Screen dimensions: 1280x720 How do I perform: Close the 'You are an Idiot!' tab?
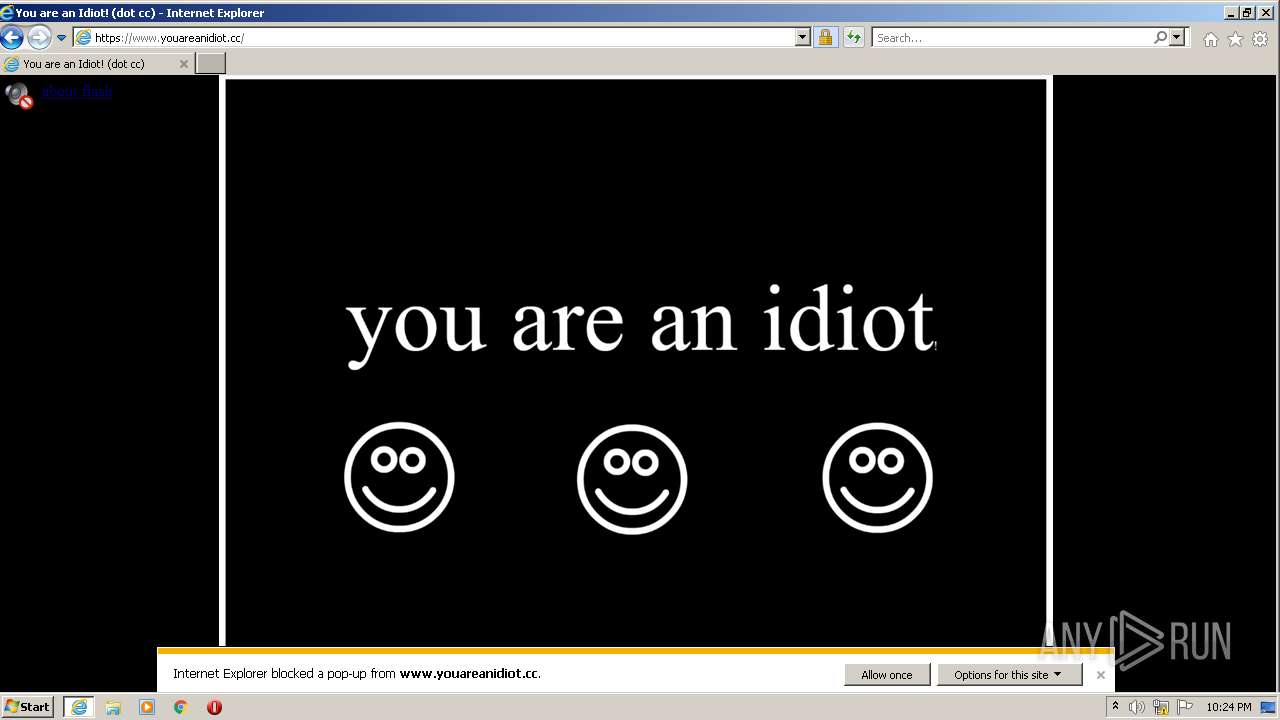[183, 64]
